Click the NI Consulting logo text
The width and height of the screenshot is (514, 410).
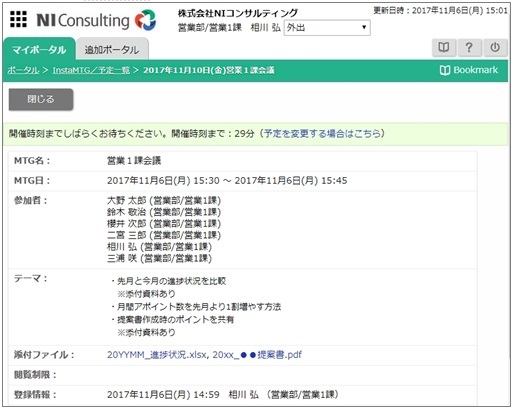pos(83,20)
